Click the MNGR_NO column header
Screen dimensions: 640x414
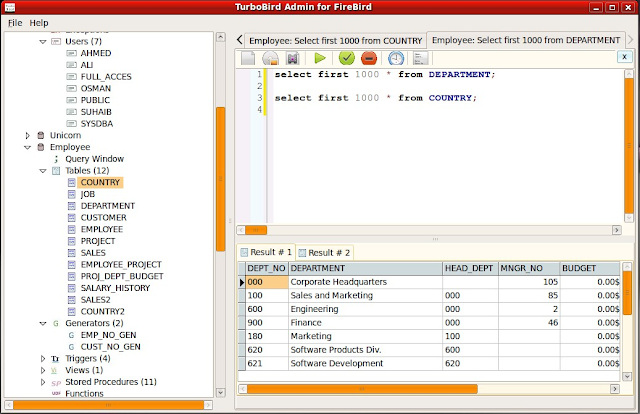[529, 268]
